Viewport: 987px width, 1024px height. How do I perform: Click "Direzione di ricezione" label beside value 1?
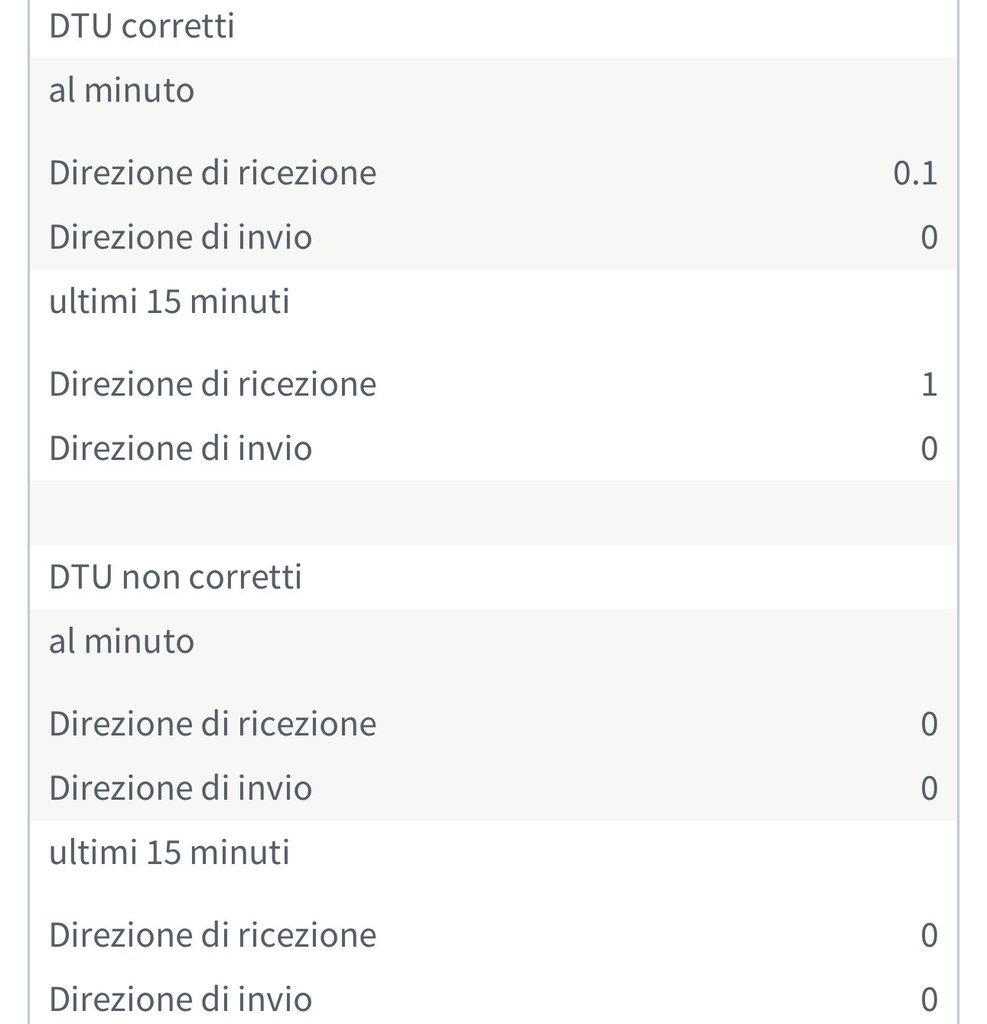(x=213, y=384)
